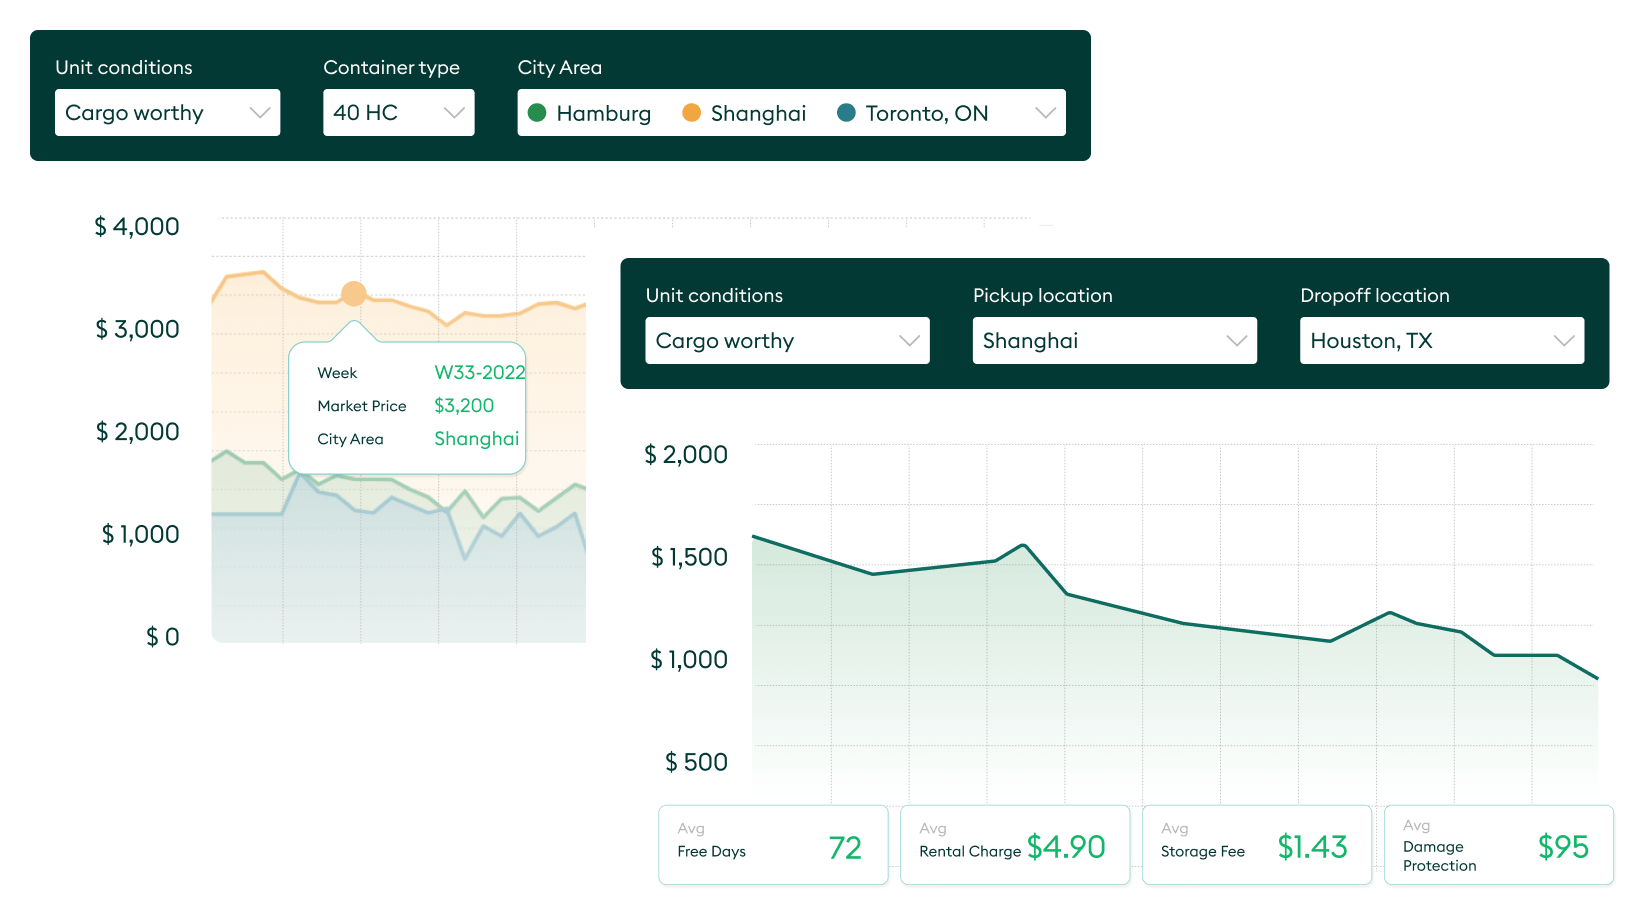Screen dimensions: 1645x915
Task: Click the Container type label
Action: [391, 68]
